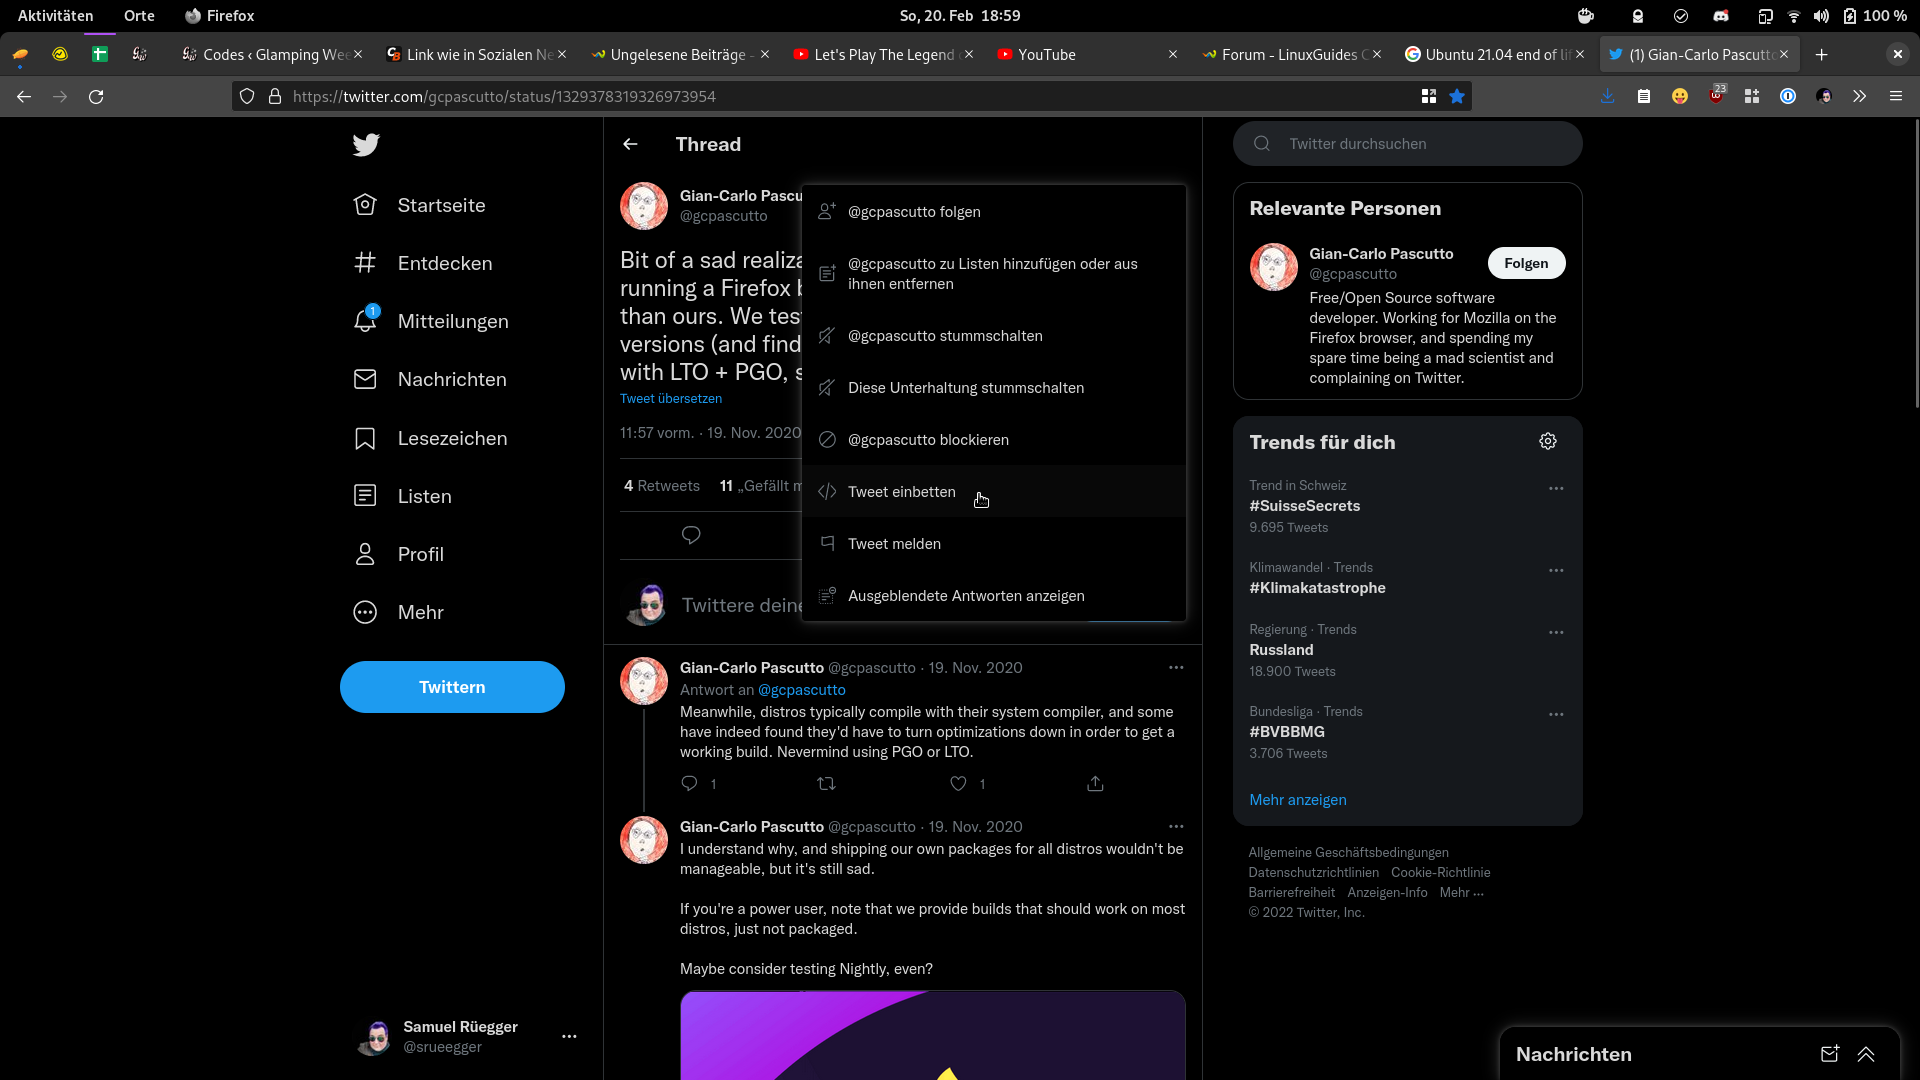Toggle mute on @gcpascutto
This screenshot has width=1920, height=1080.
point(944,335)
